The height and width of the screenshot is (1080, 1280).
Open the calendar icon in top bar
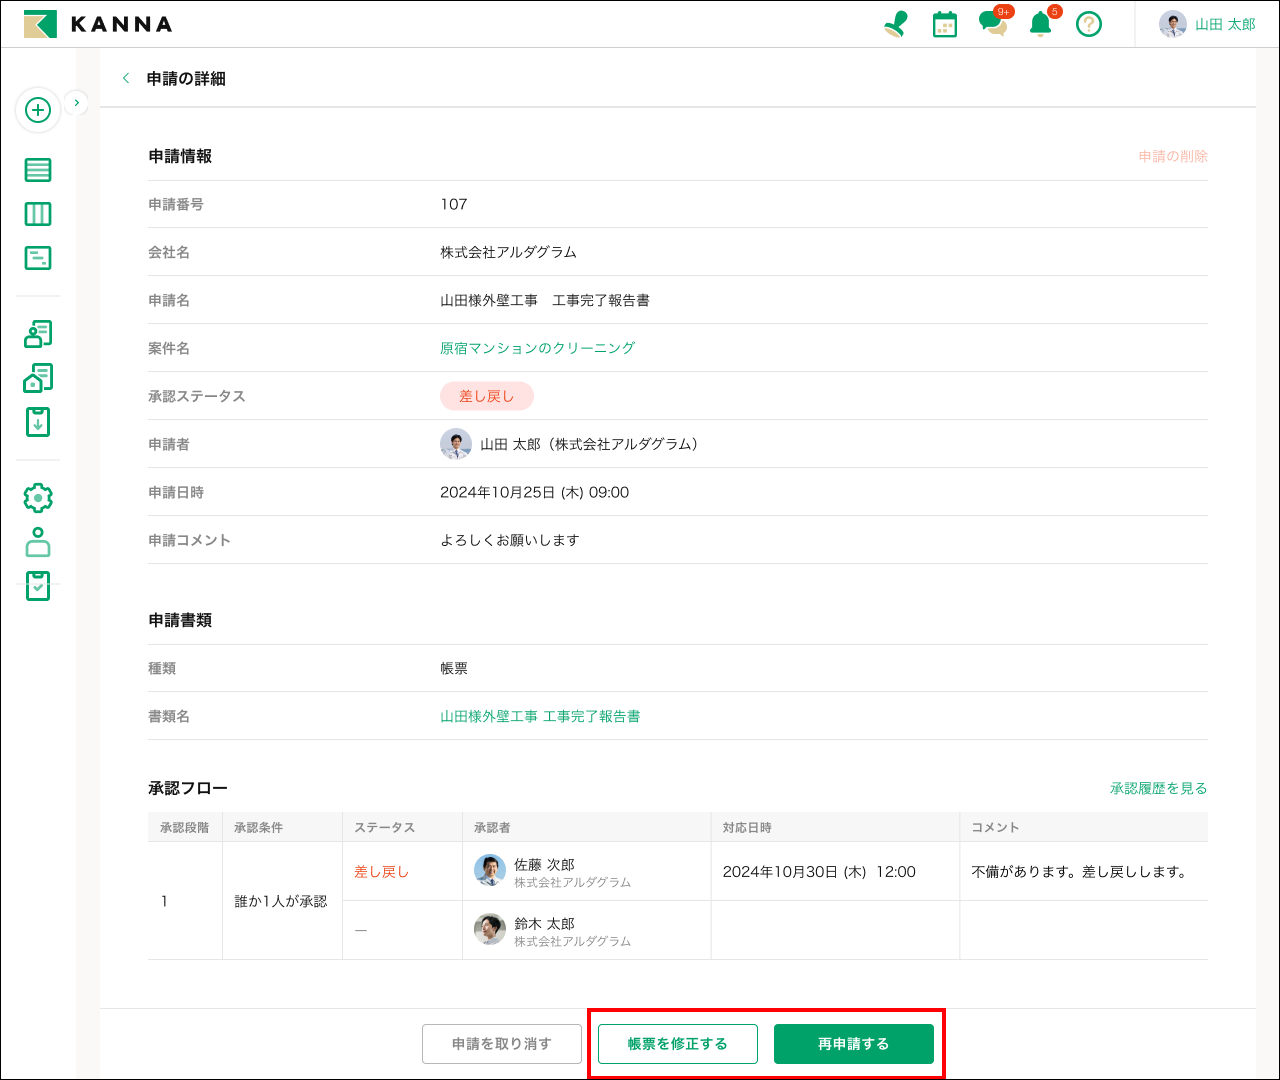pyautogui.click(x=944, y=24)
